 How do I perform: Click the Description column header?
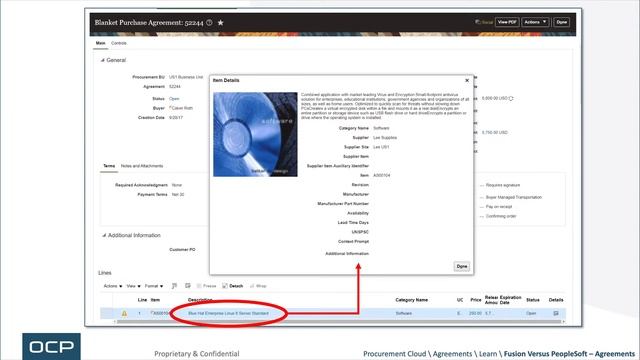point(200,300)
